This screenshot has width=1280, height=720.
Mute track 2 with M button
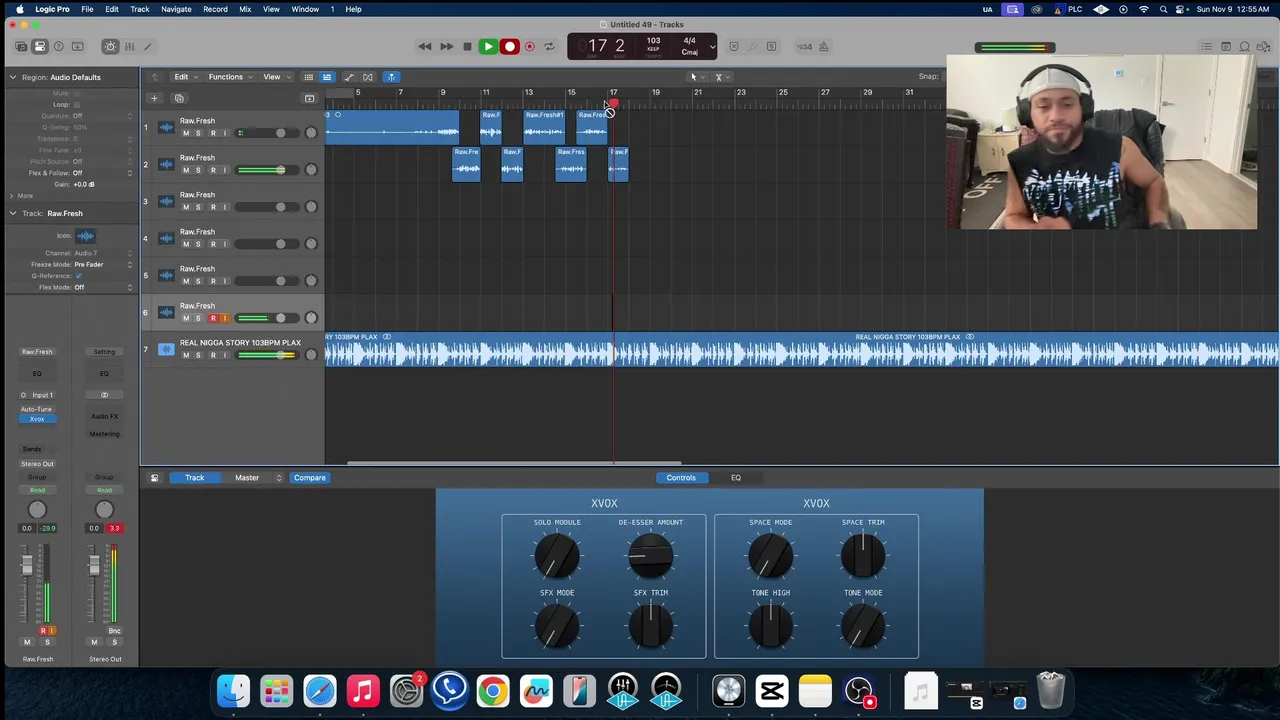pyautogui.click(x=185, y=170)
